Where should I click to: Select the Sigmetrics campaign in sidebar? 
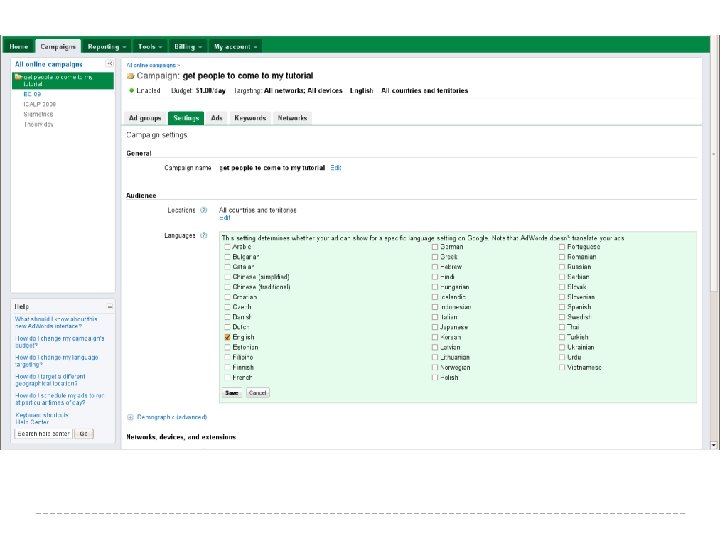(x=38, y=114)
